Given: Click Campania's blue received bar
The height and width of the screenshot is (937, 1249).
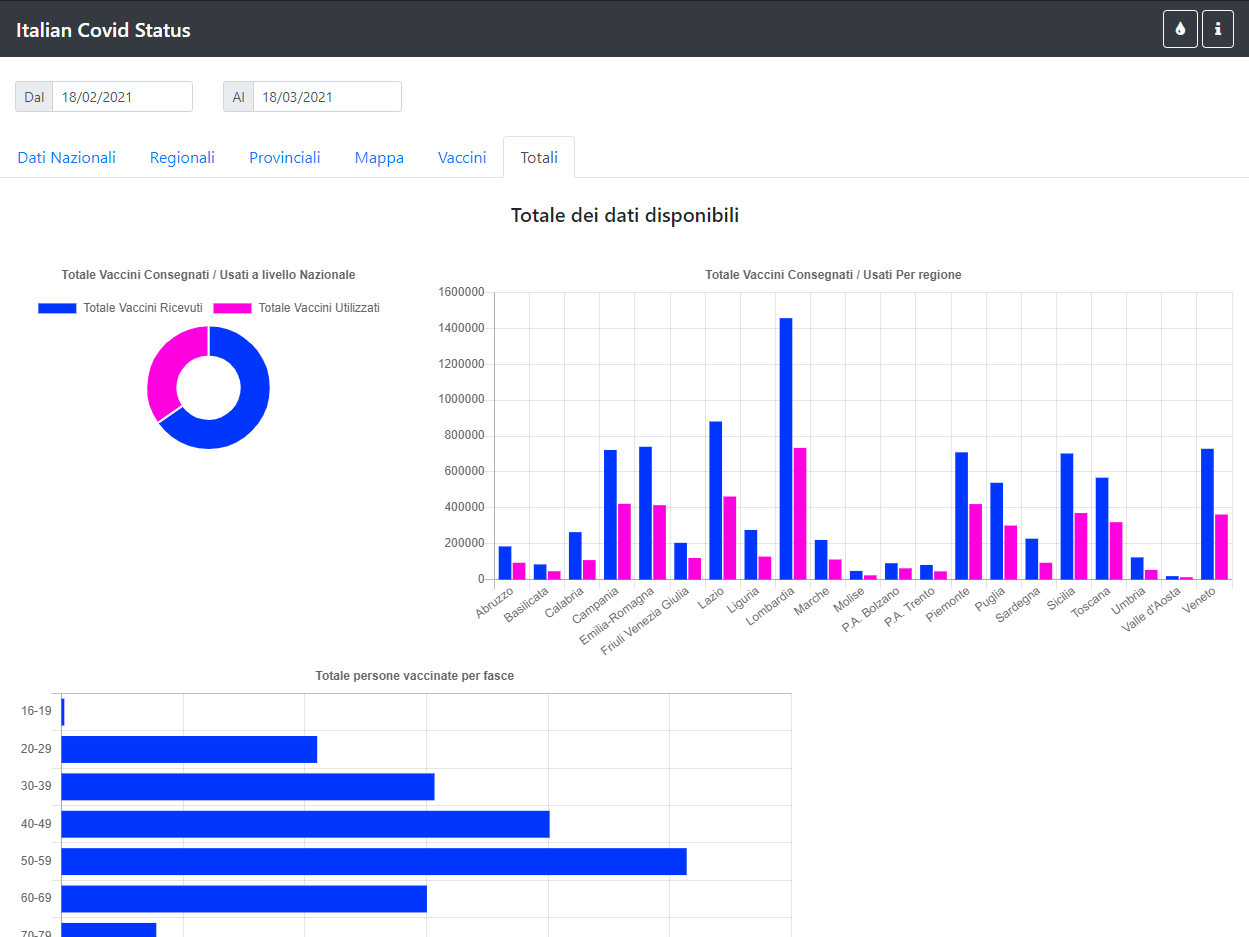Looking at the screenshot, I should click(x=610, y=514).
